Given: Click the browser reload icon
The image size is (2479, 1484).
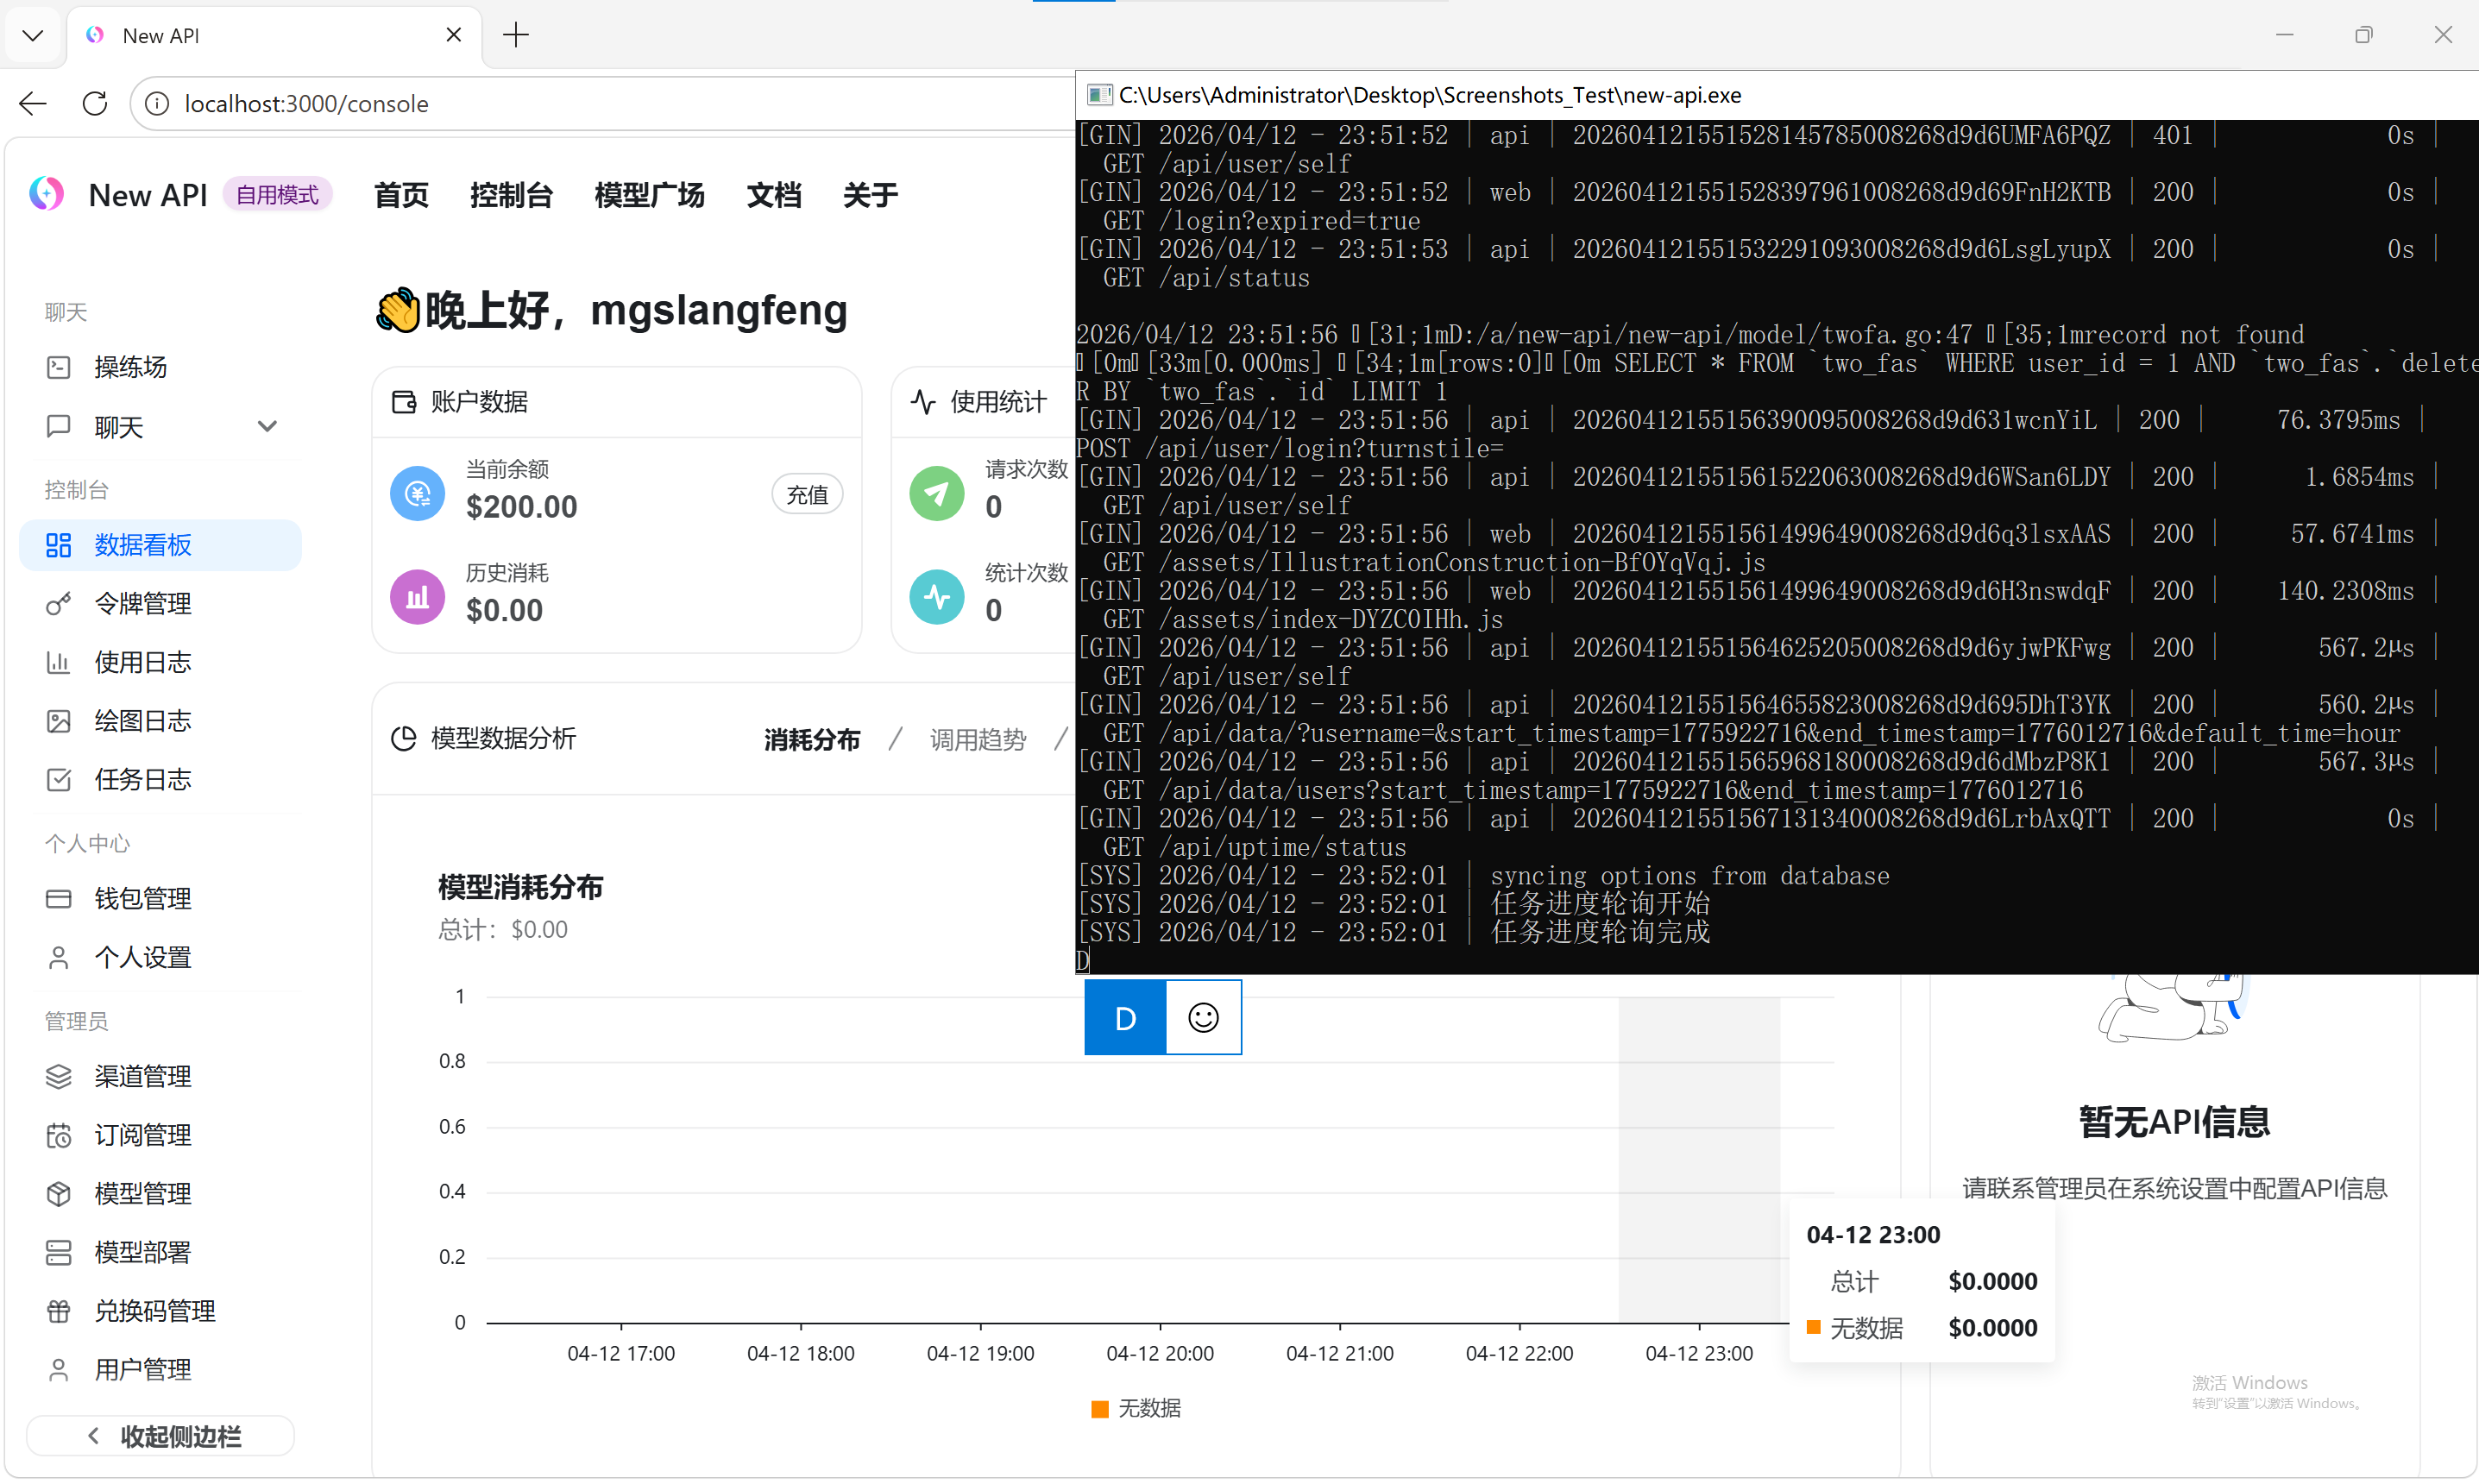Looking at the screenshot, I should pos(95,104).
